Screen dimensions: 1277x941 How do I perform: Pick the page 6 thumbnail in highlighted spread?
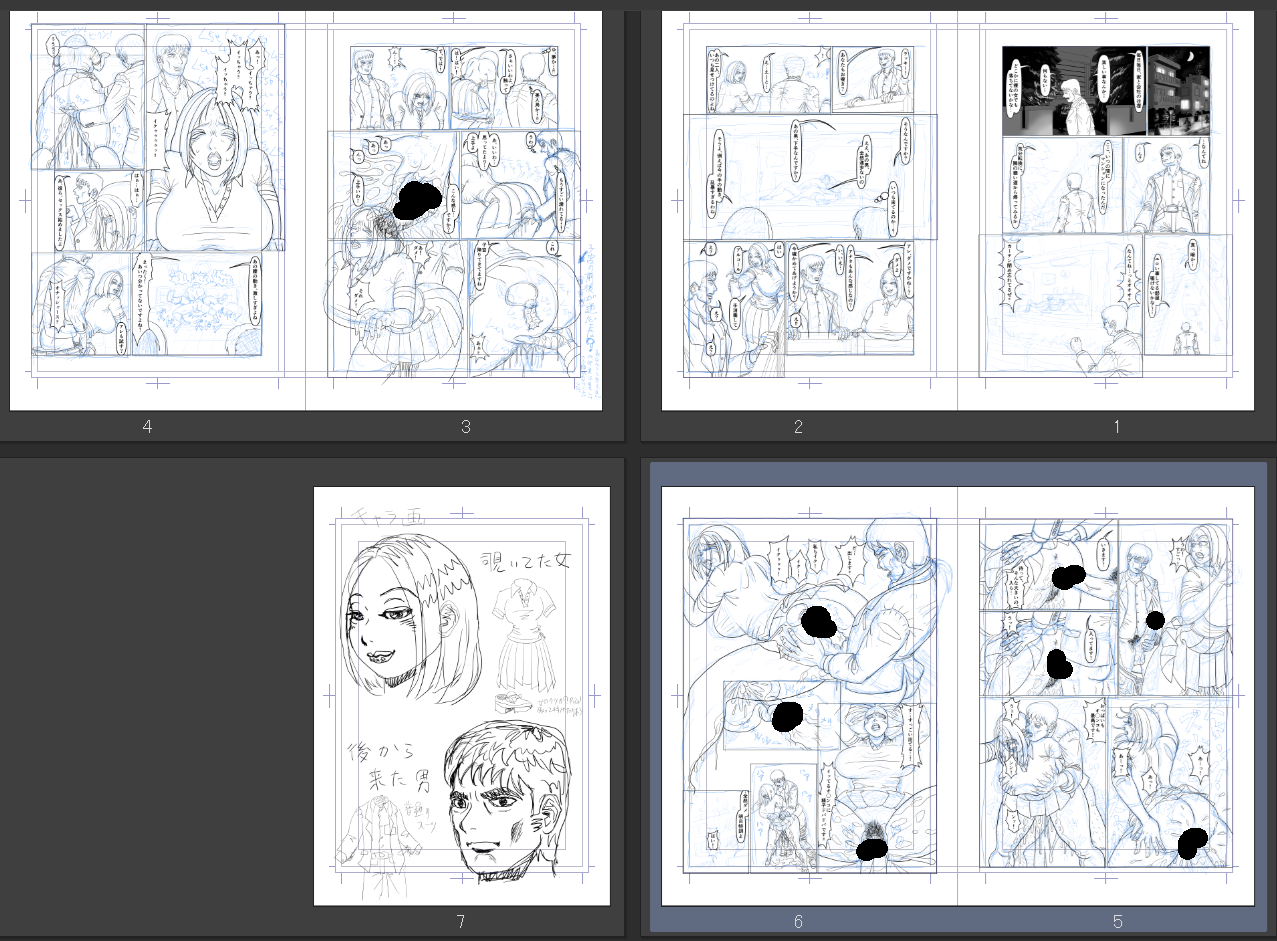pyautogui.click(x=809, y=695)
